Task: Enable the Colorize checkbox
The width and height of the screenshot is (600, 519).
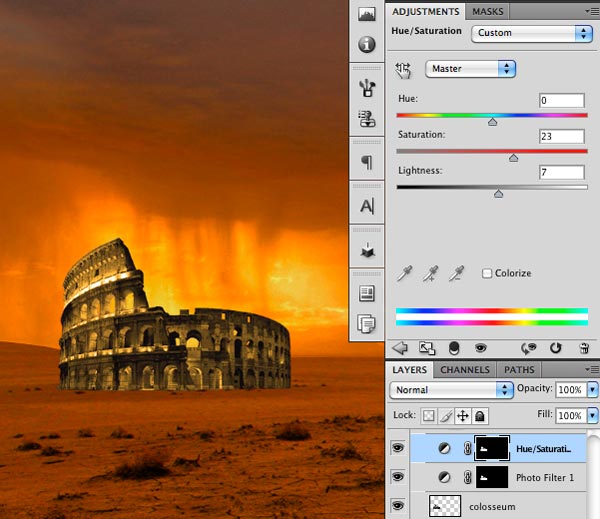Action: (x=487, y=273)
